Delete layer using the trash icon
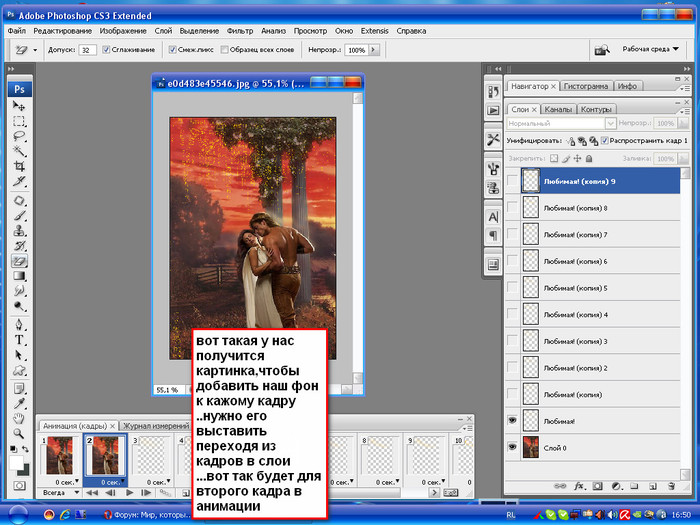The height and width of the screenshot is (525, 700). [671, 486]
